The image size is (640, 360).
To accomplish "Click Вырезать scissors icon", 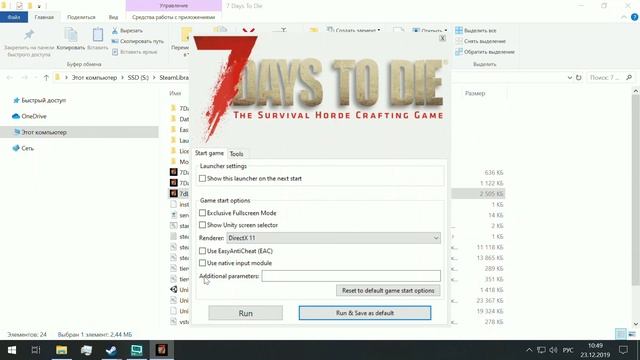I will point(115,31).
